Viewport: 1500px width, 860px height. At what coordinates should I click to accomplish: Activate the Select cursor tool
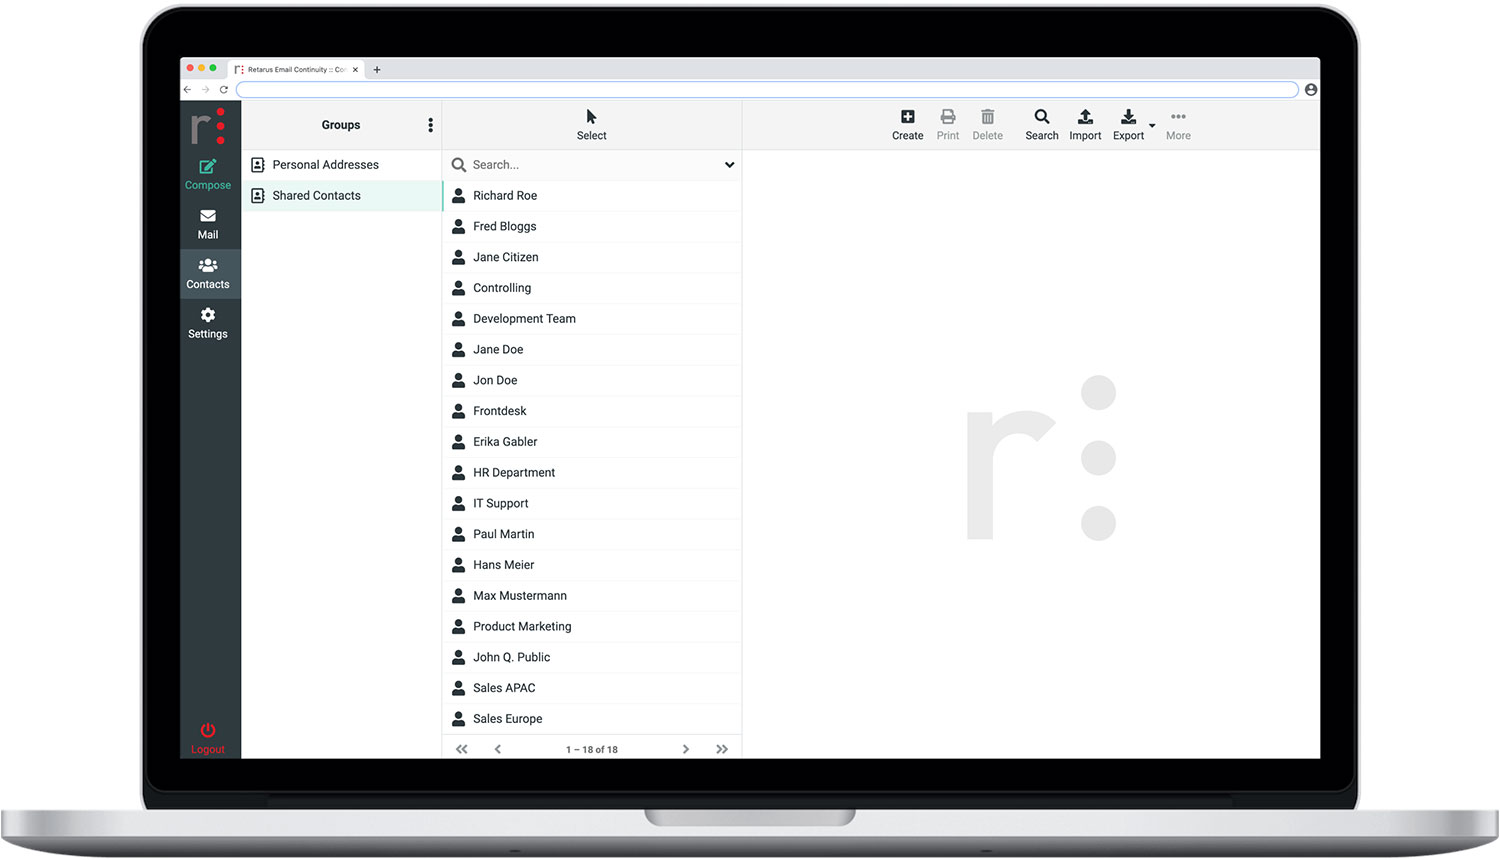(x=591, y=125)
